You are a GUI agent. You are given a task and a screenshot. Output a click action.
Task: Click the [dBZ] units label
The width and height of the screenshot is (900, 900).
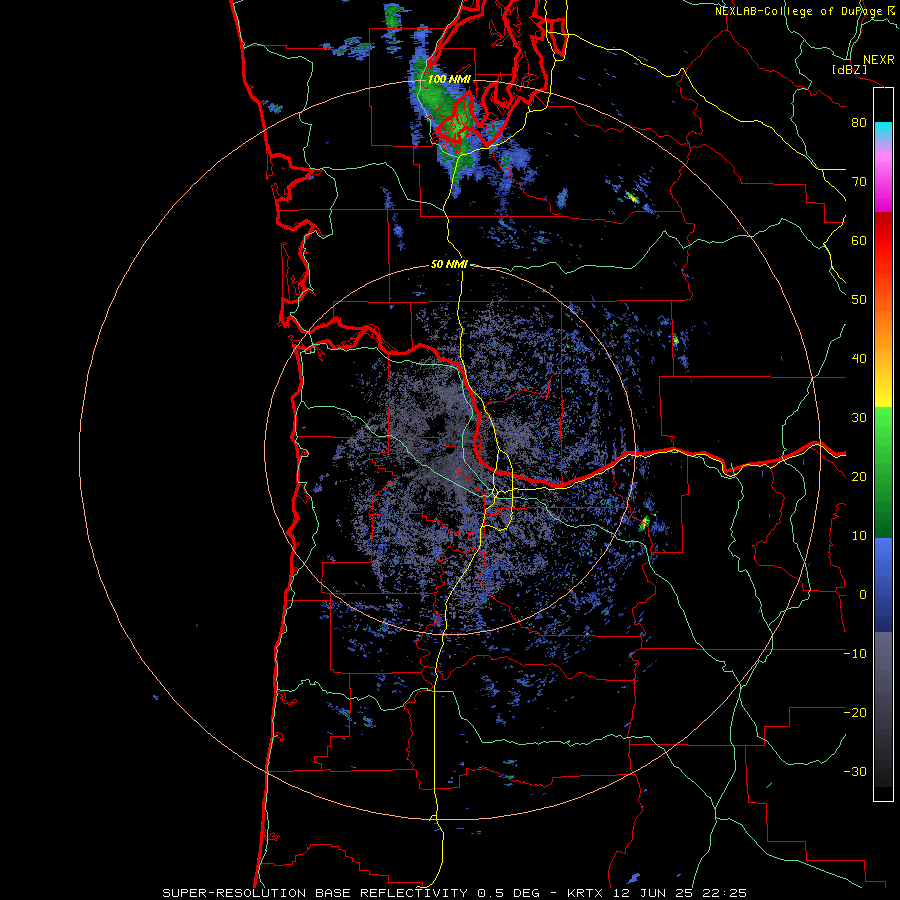[850, 69]
